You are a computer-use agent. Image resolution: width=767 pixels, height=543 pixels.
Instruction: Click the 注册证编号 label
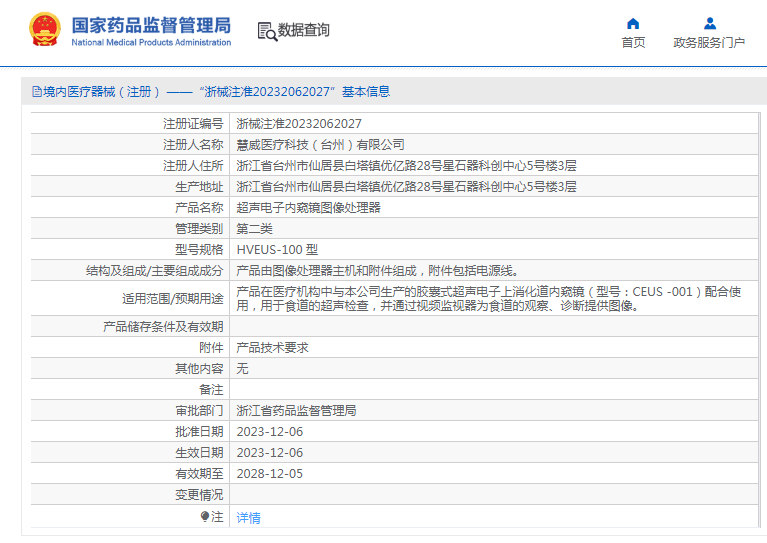tap(193, 124)
